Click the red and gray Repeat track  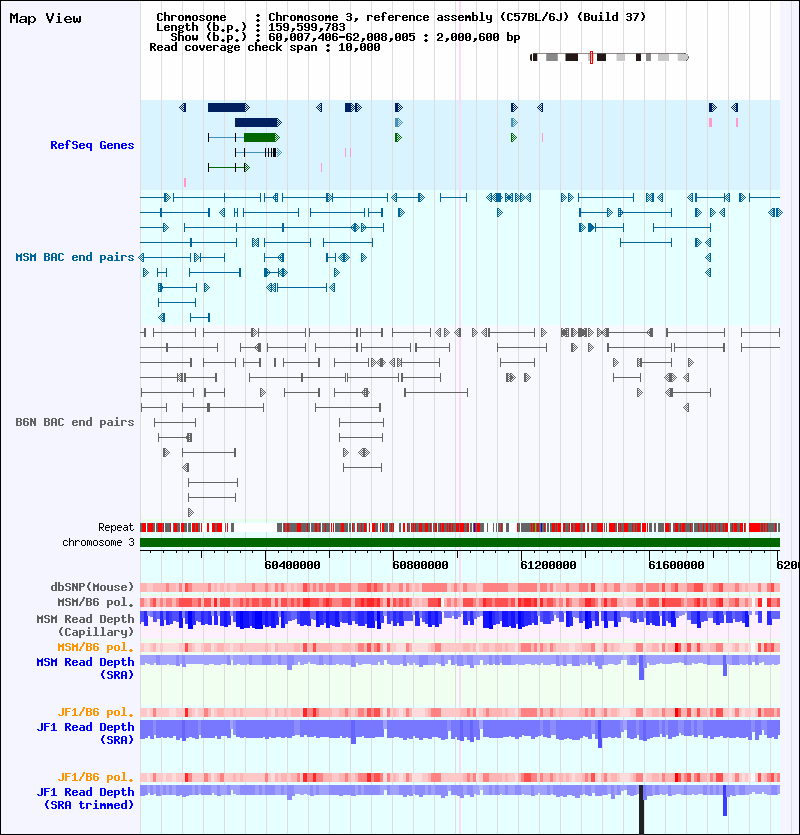pos(460,528)
